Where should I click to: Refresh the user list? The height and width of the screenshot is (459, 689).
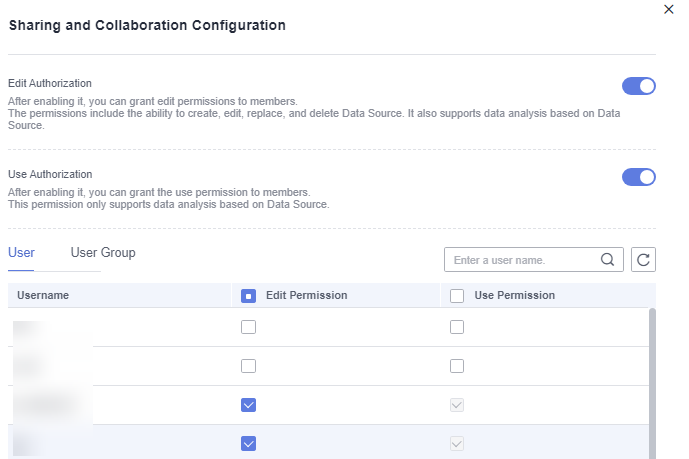pyautogui.click(x=644, y=260)
